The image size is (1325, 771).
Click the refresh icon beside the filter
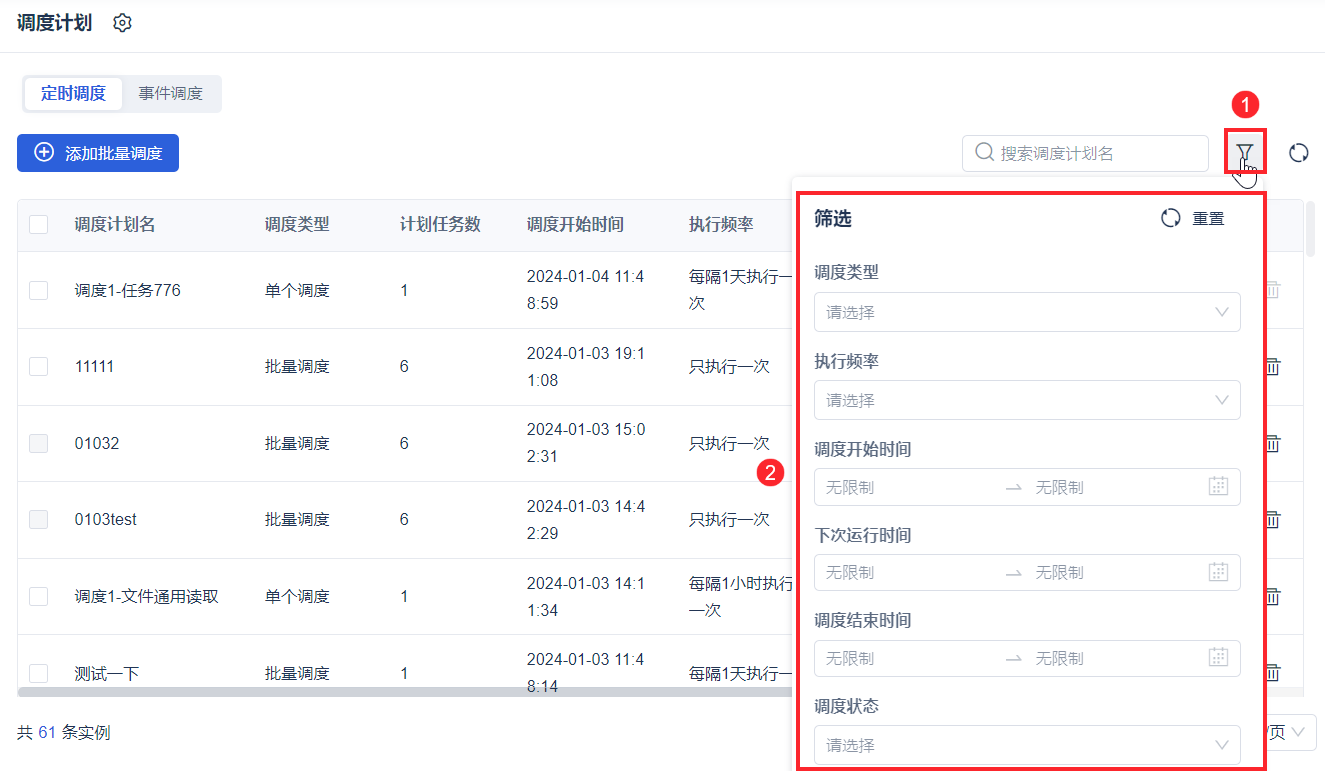point(1299,153)
